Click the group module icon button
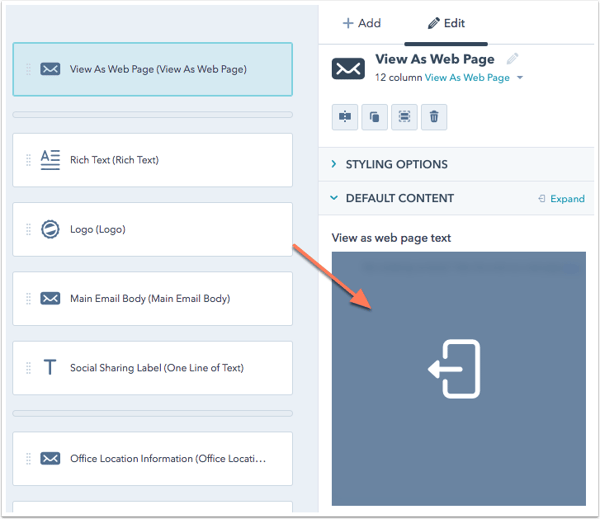Screen dimensions: 600x519 coord(404,117)
